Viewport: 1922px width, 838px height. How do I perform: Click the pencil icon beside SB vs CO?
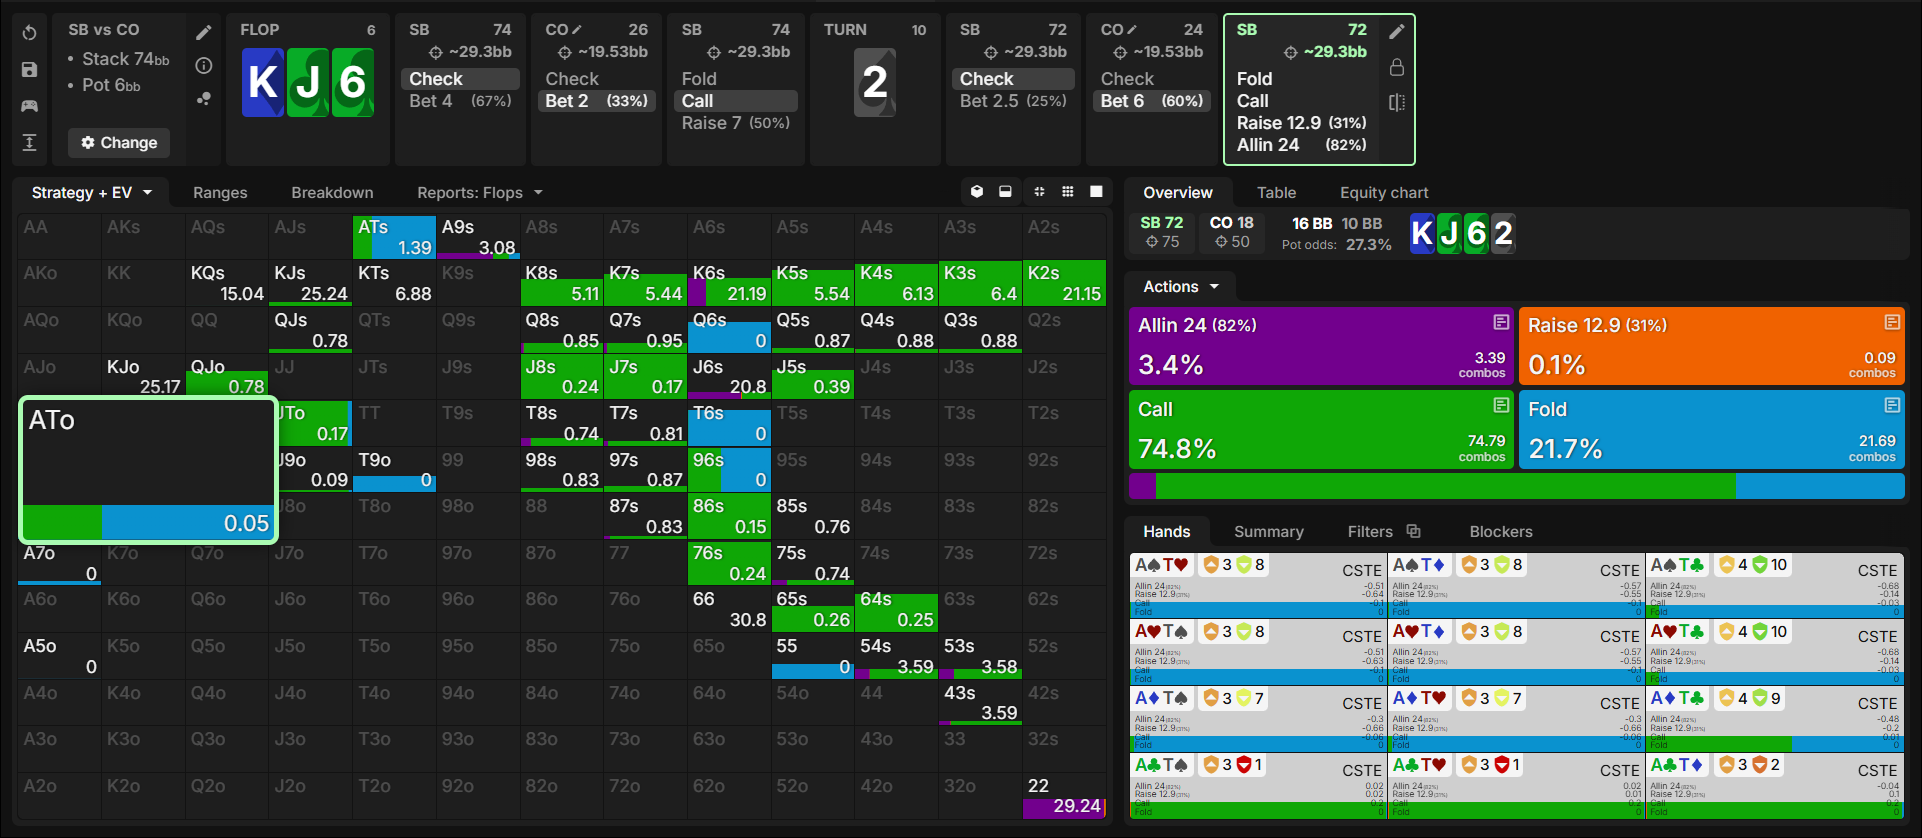point(204,32)
